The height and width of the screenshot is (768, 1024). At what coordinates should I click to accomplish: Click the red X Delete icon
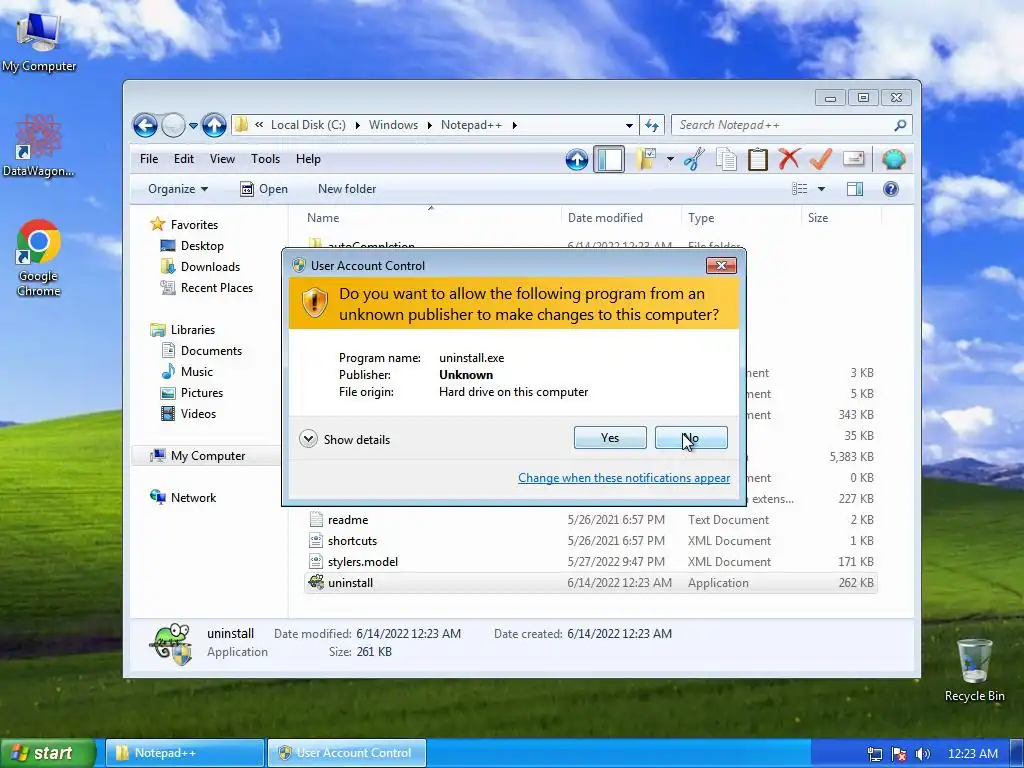(x=789, y=159)
